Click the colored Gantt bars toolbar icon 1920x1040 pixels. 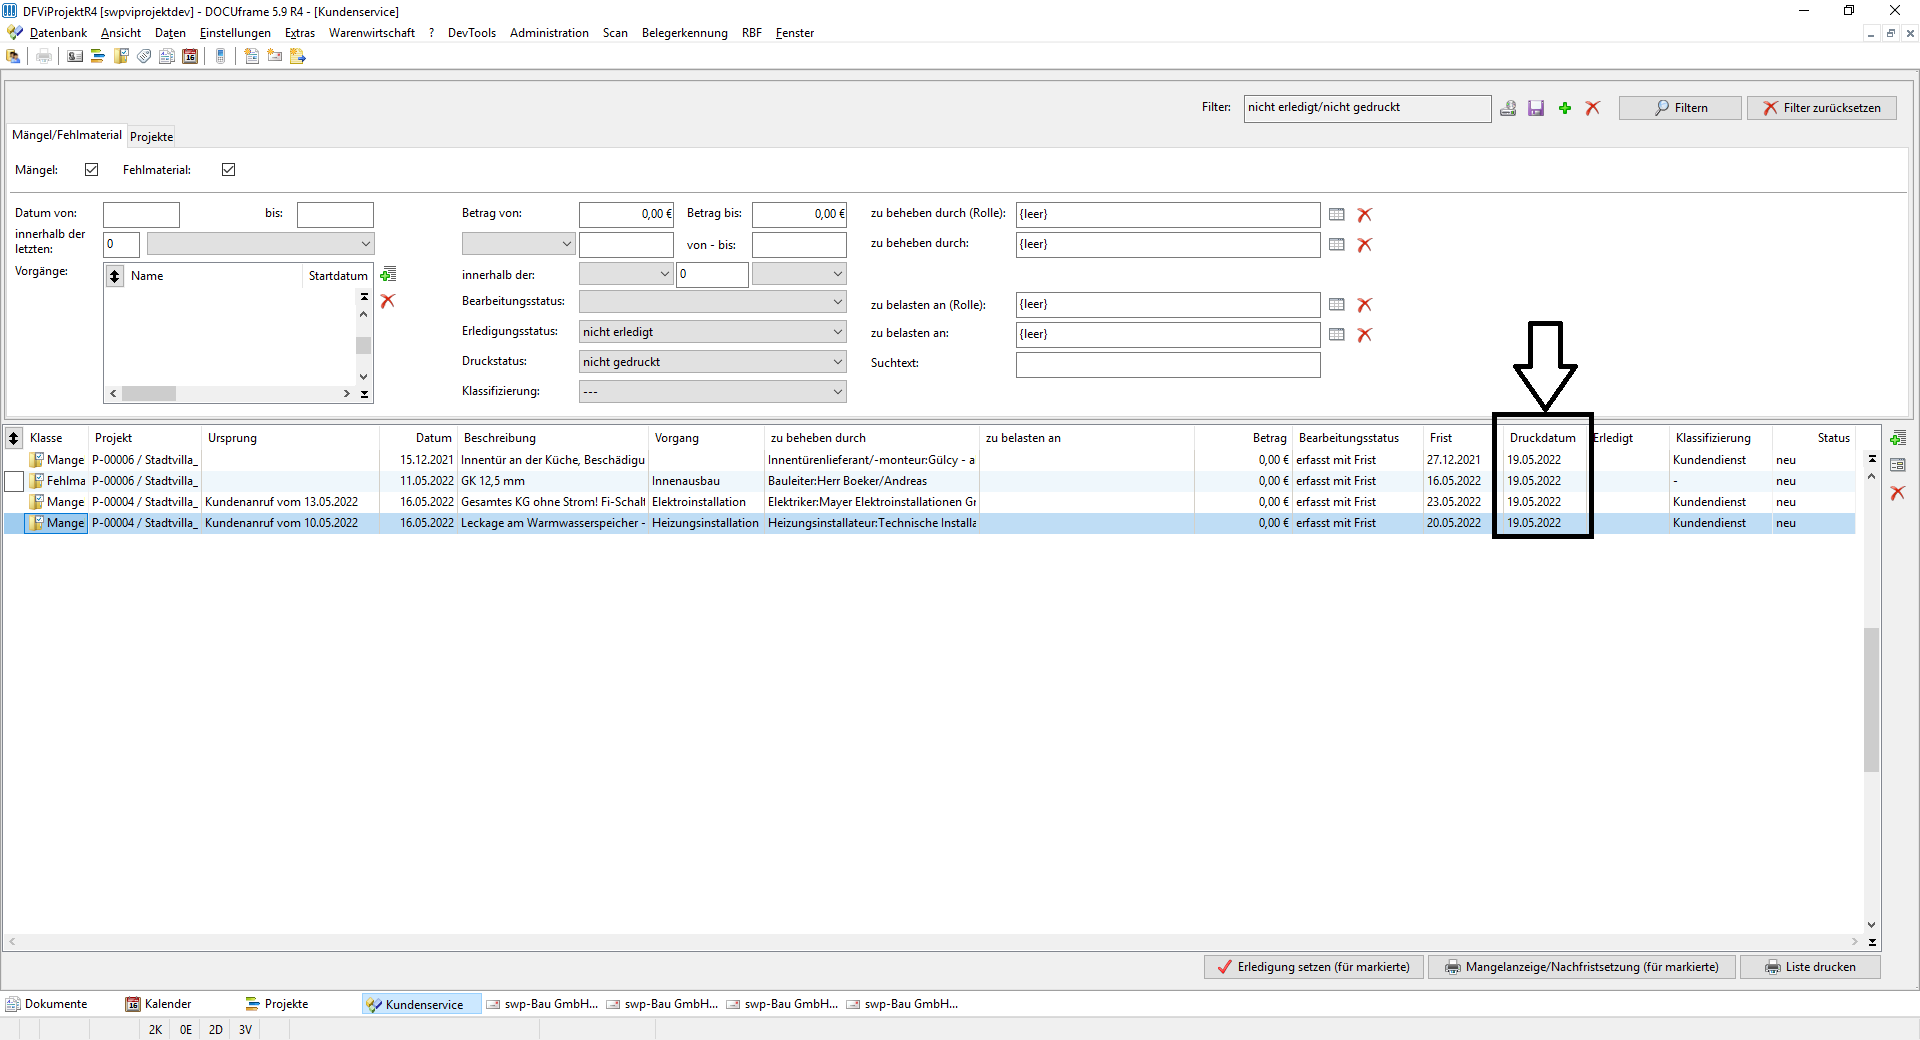click(x=98, y=56)
